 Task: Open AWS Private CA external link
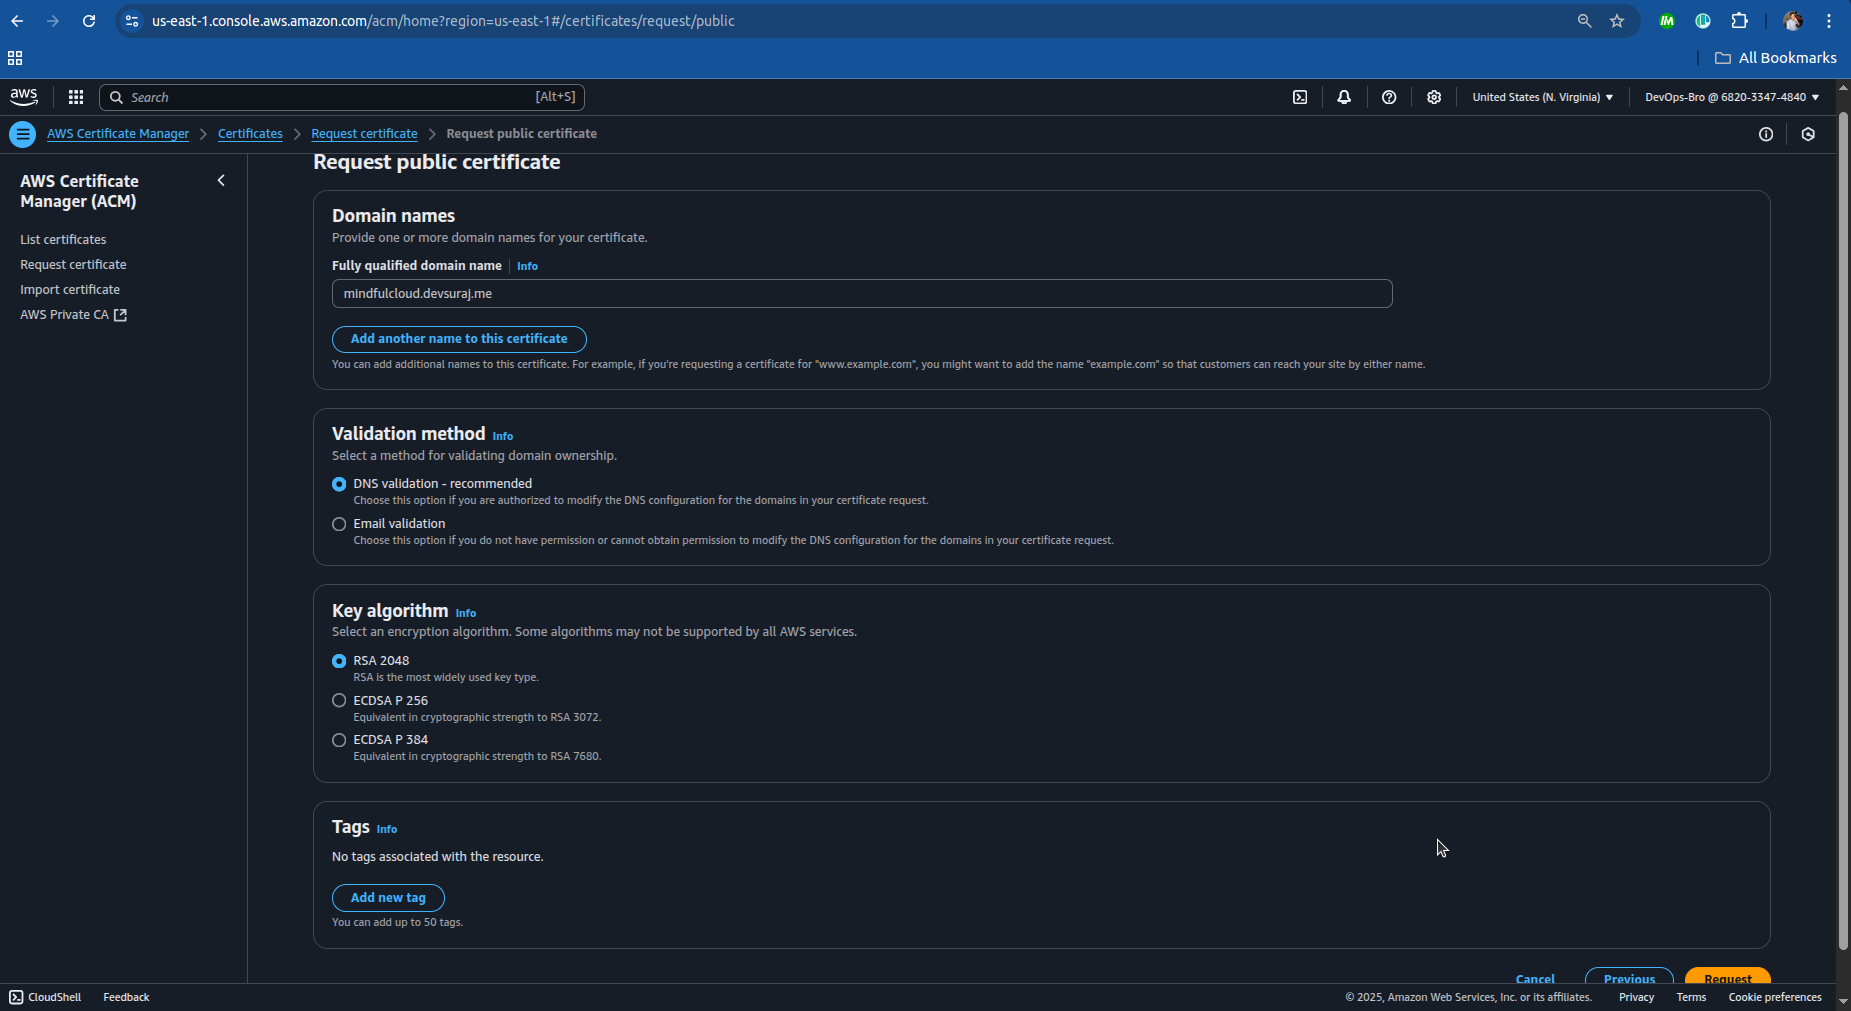[x=73, y=315]
